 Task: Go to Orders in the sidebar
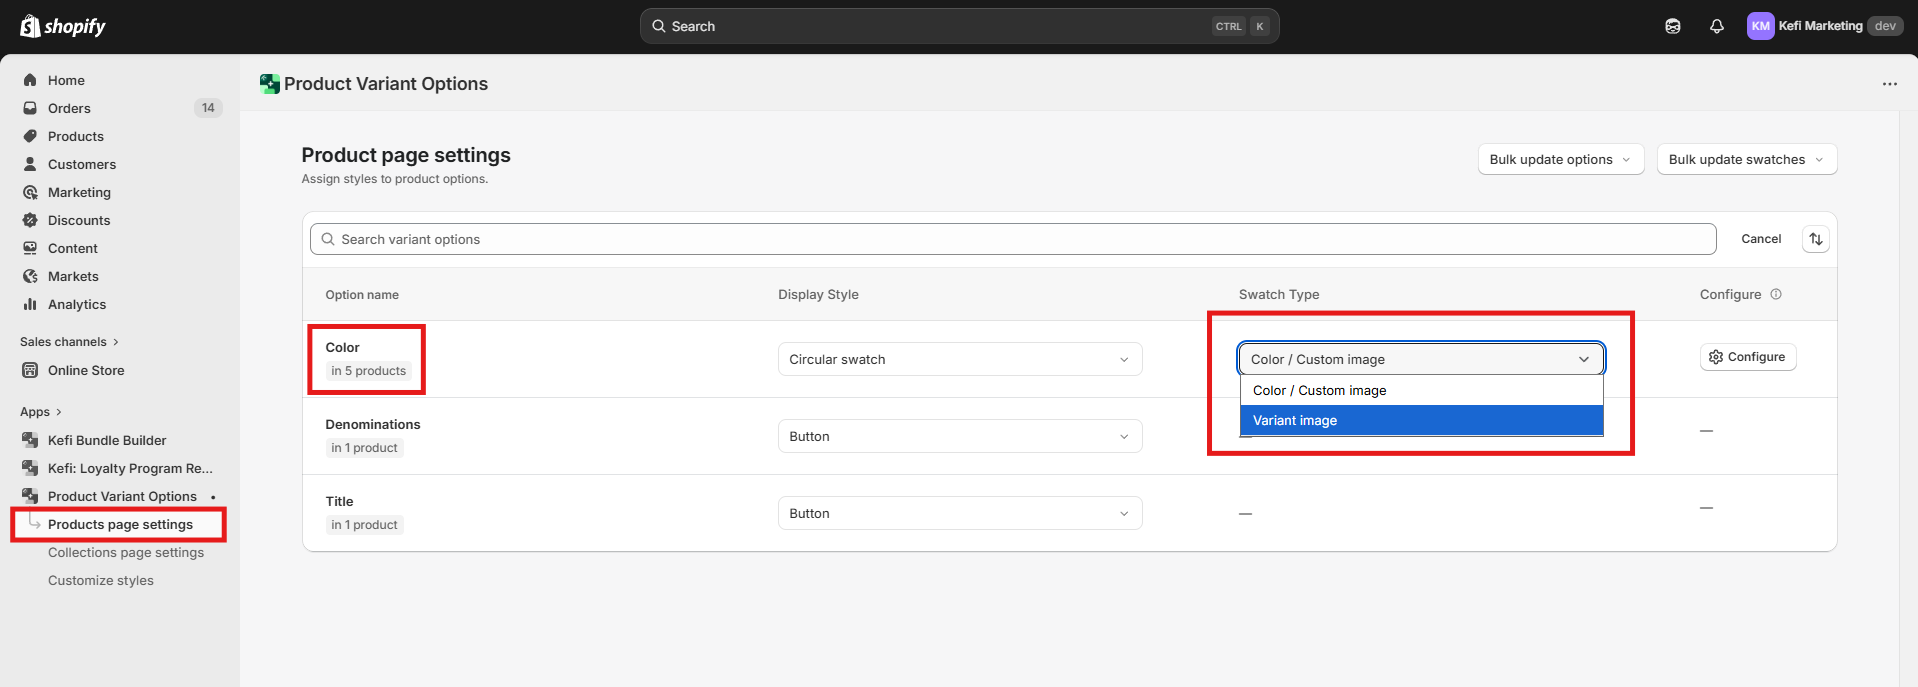(x=69, y=108)
